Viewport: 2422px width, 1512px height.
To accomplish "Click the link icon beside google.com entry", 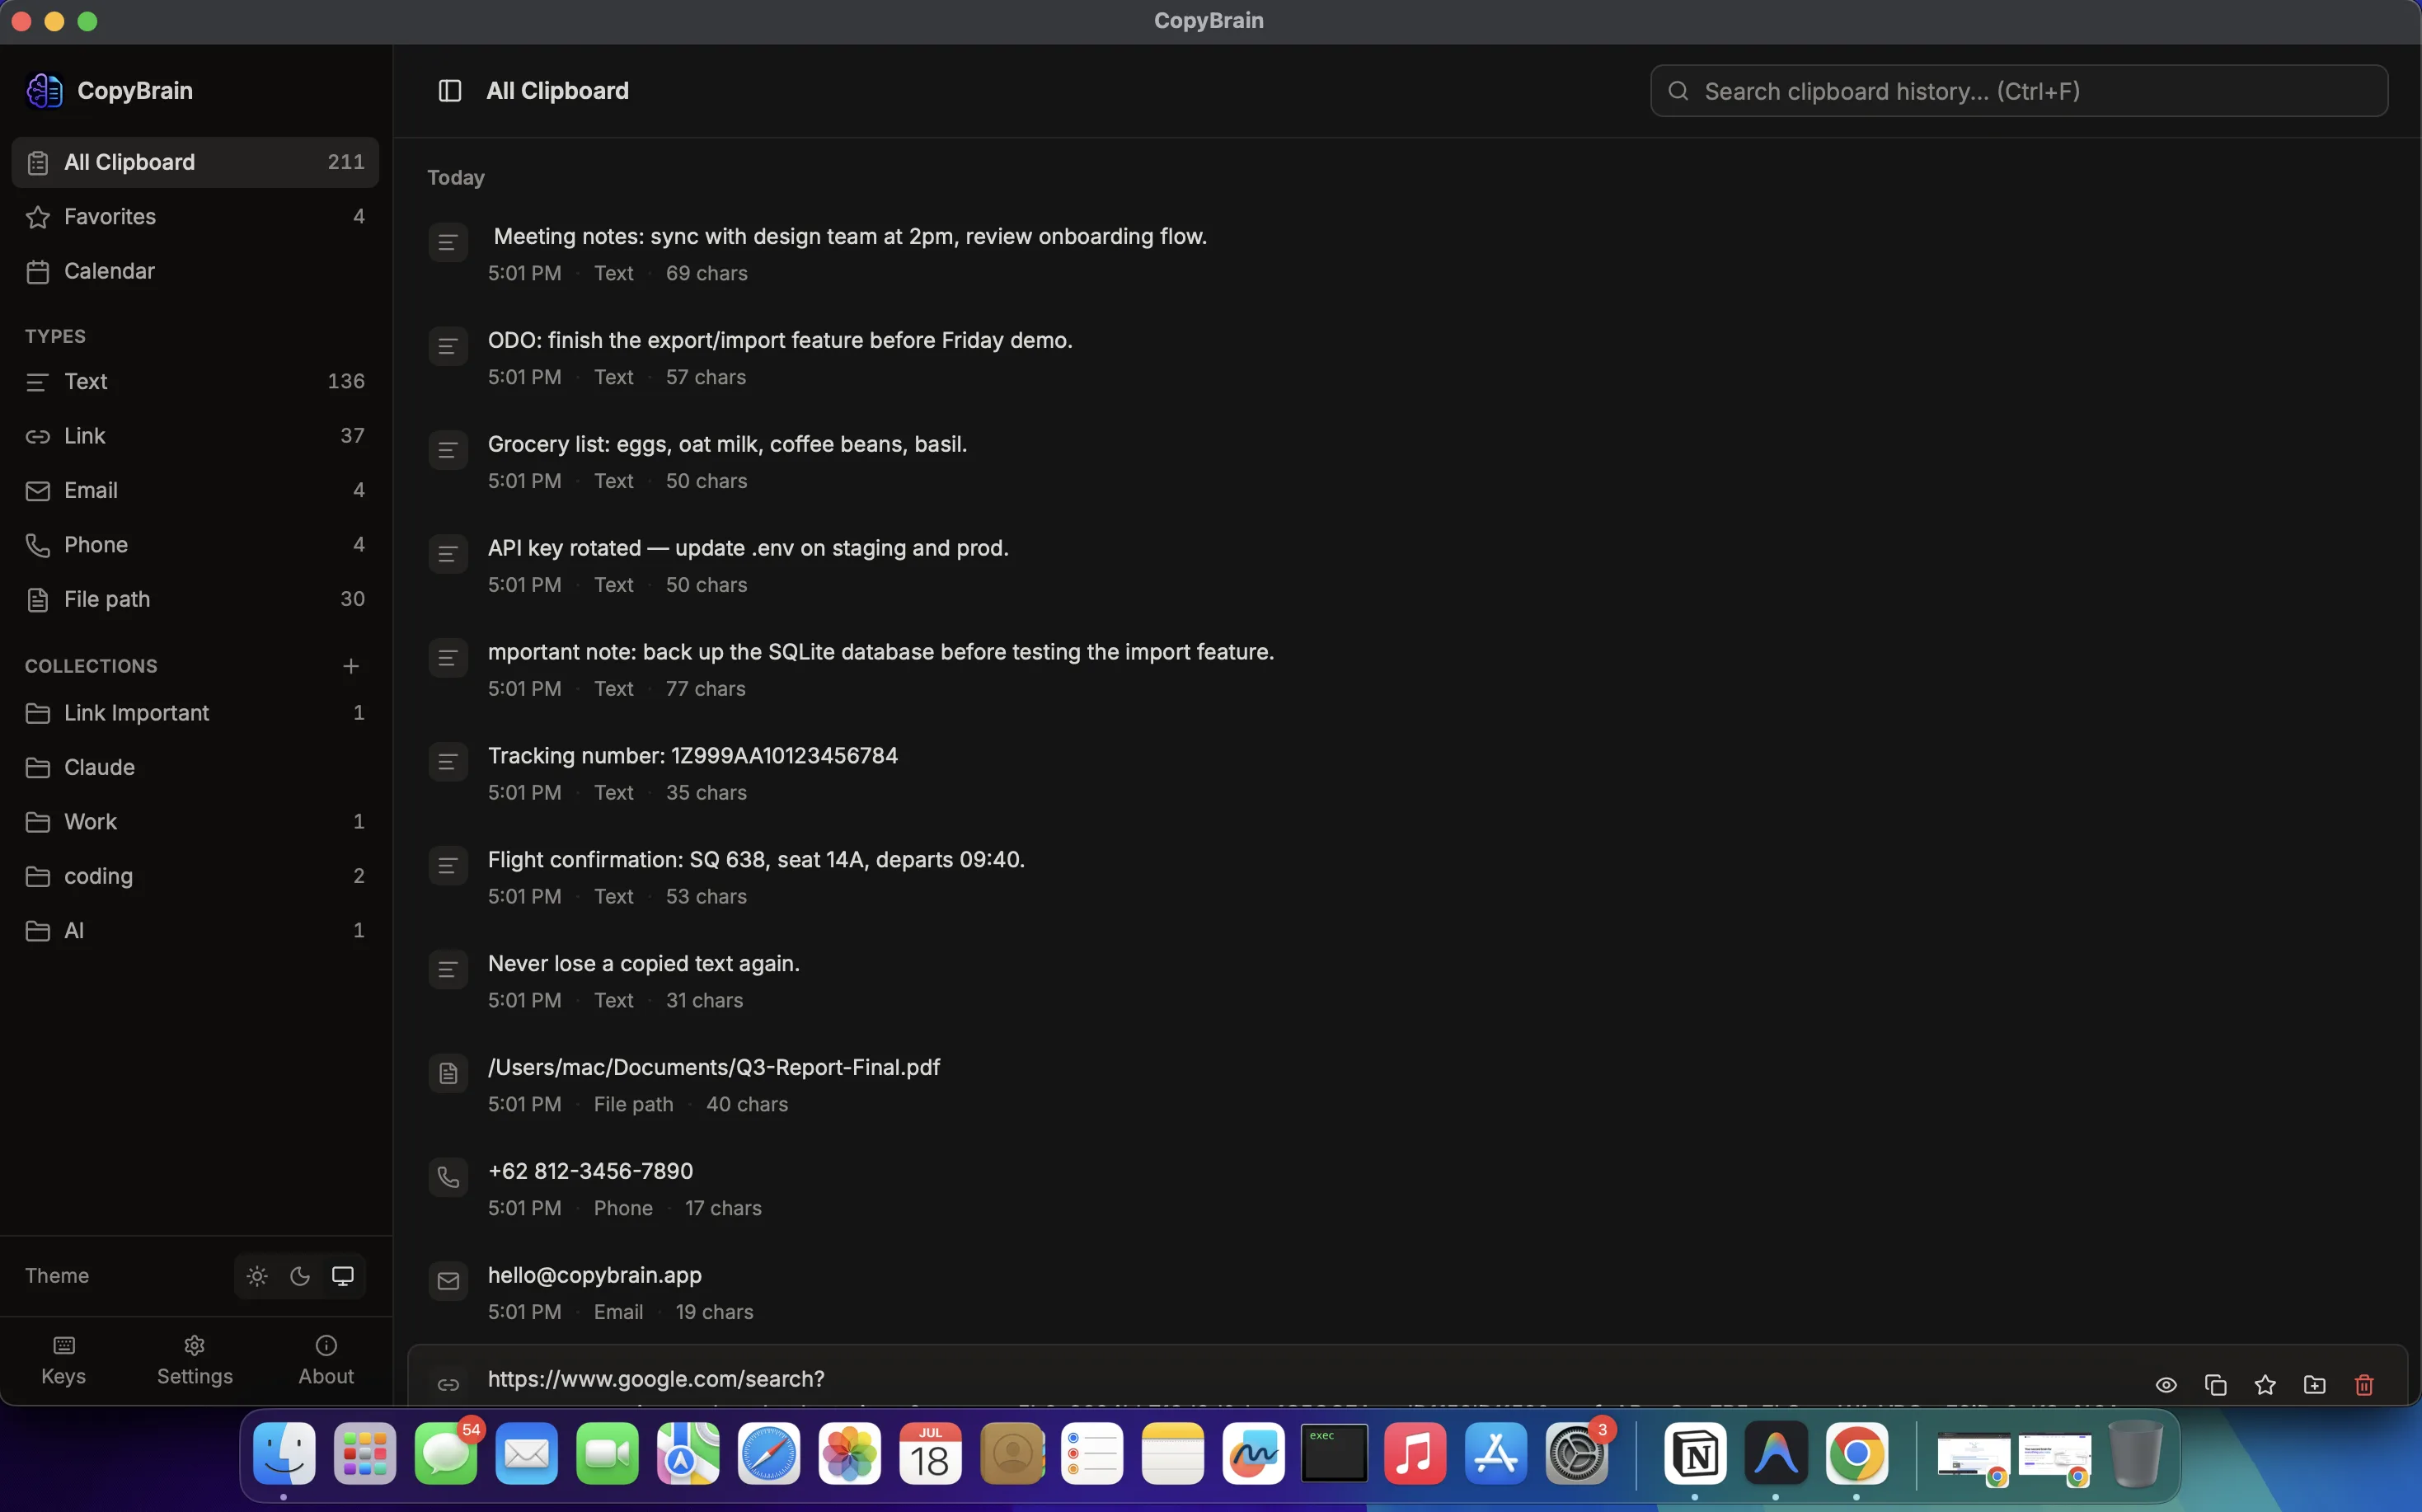I will click(448, 1385).
